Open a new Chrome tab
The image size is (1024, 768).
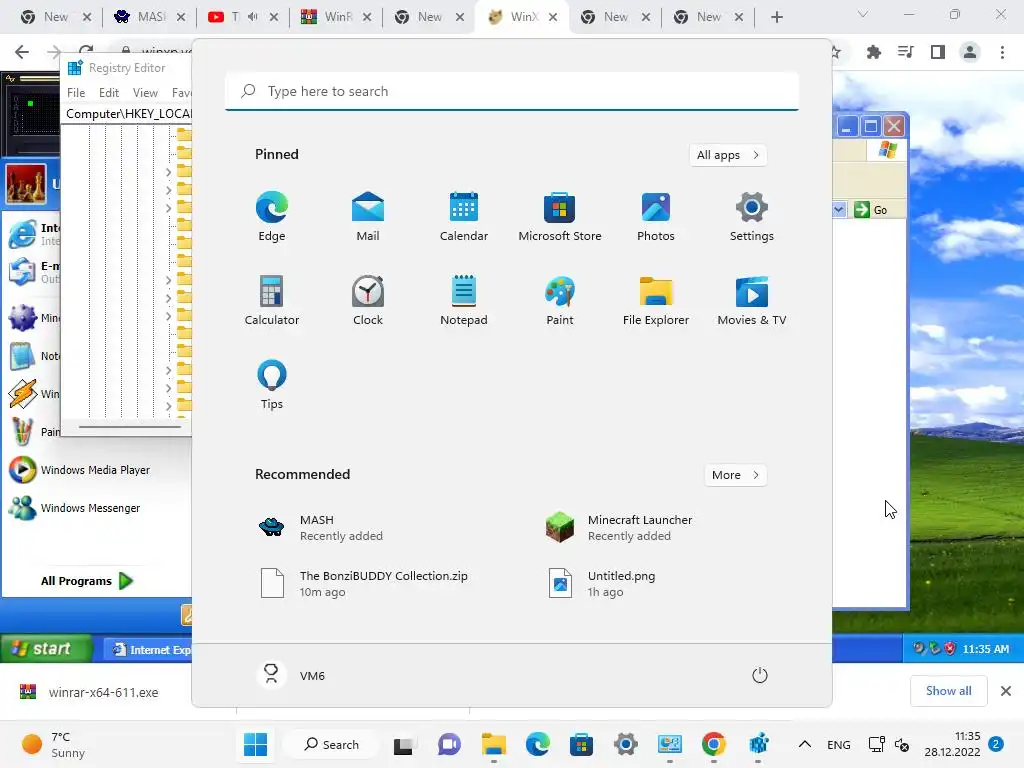tap(776, 17)
